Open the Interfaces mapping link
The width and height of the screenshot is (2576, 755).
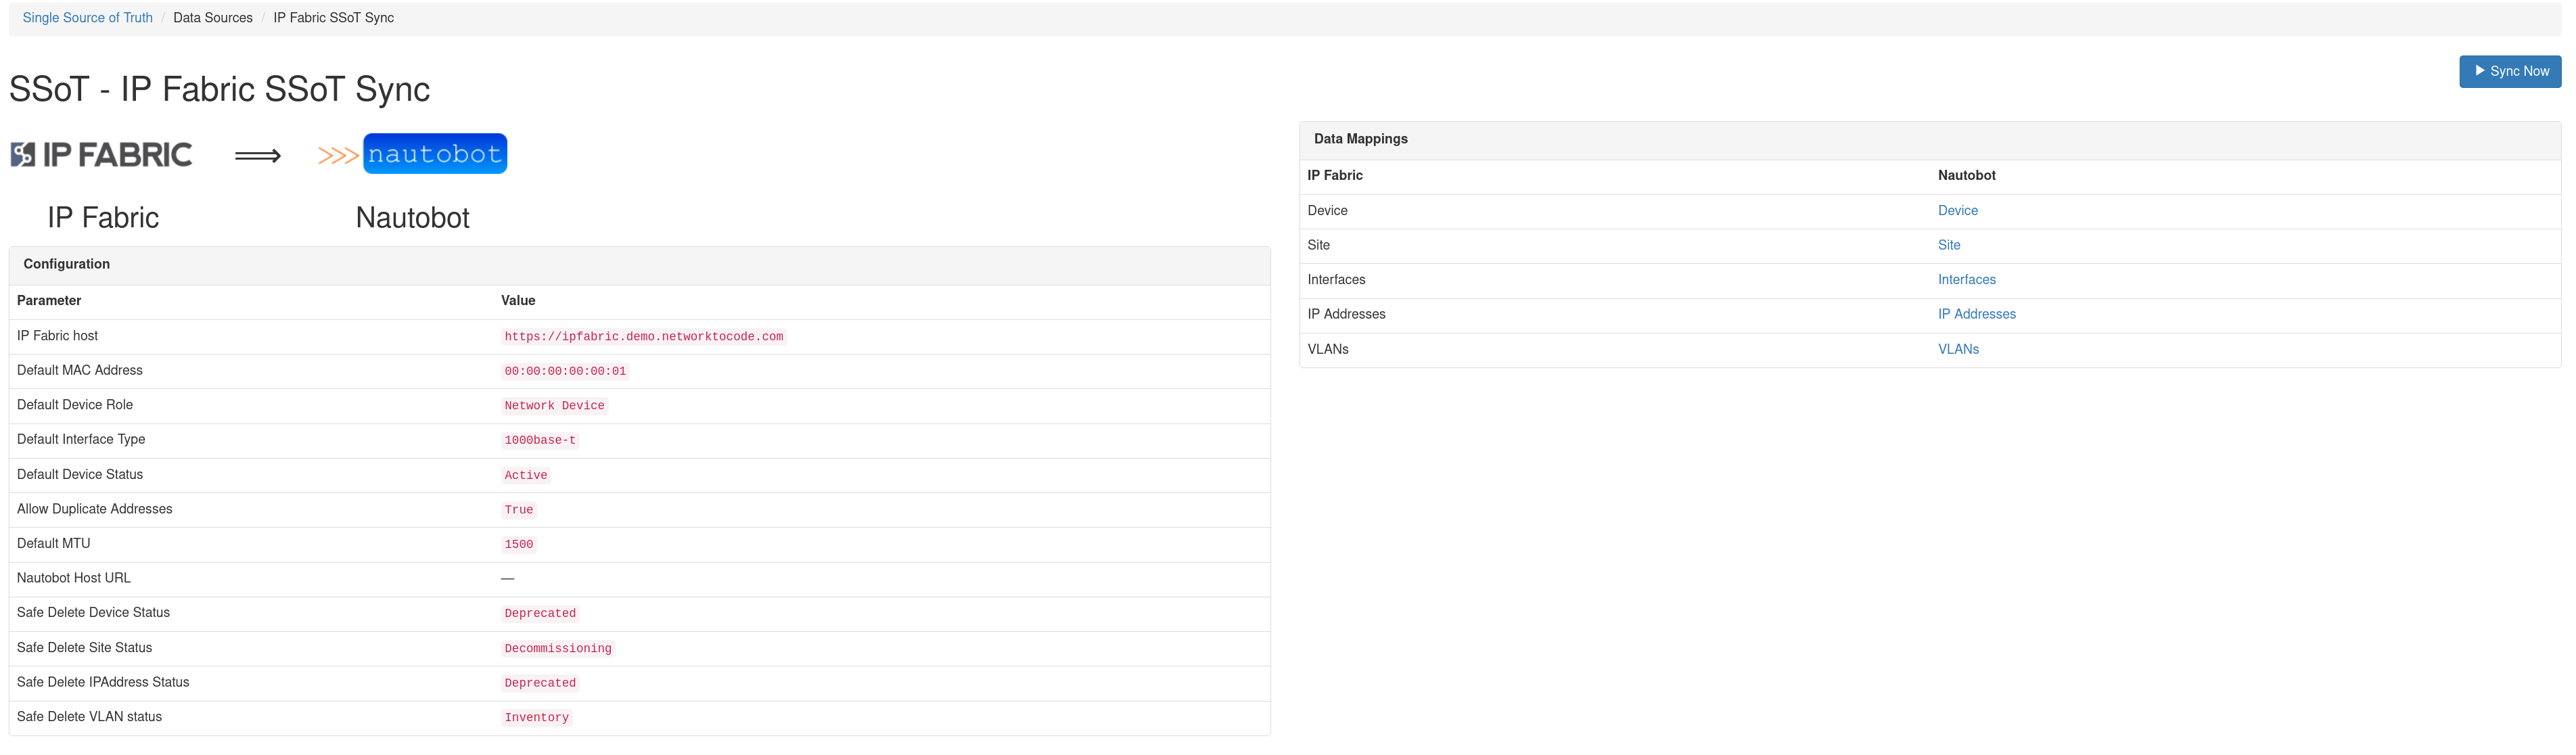point(1966,279)
